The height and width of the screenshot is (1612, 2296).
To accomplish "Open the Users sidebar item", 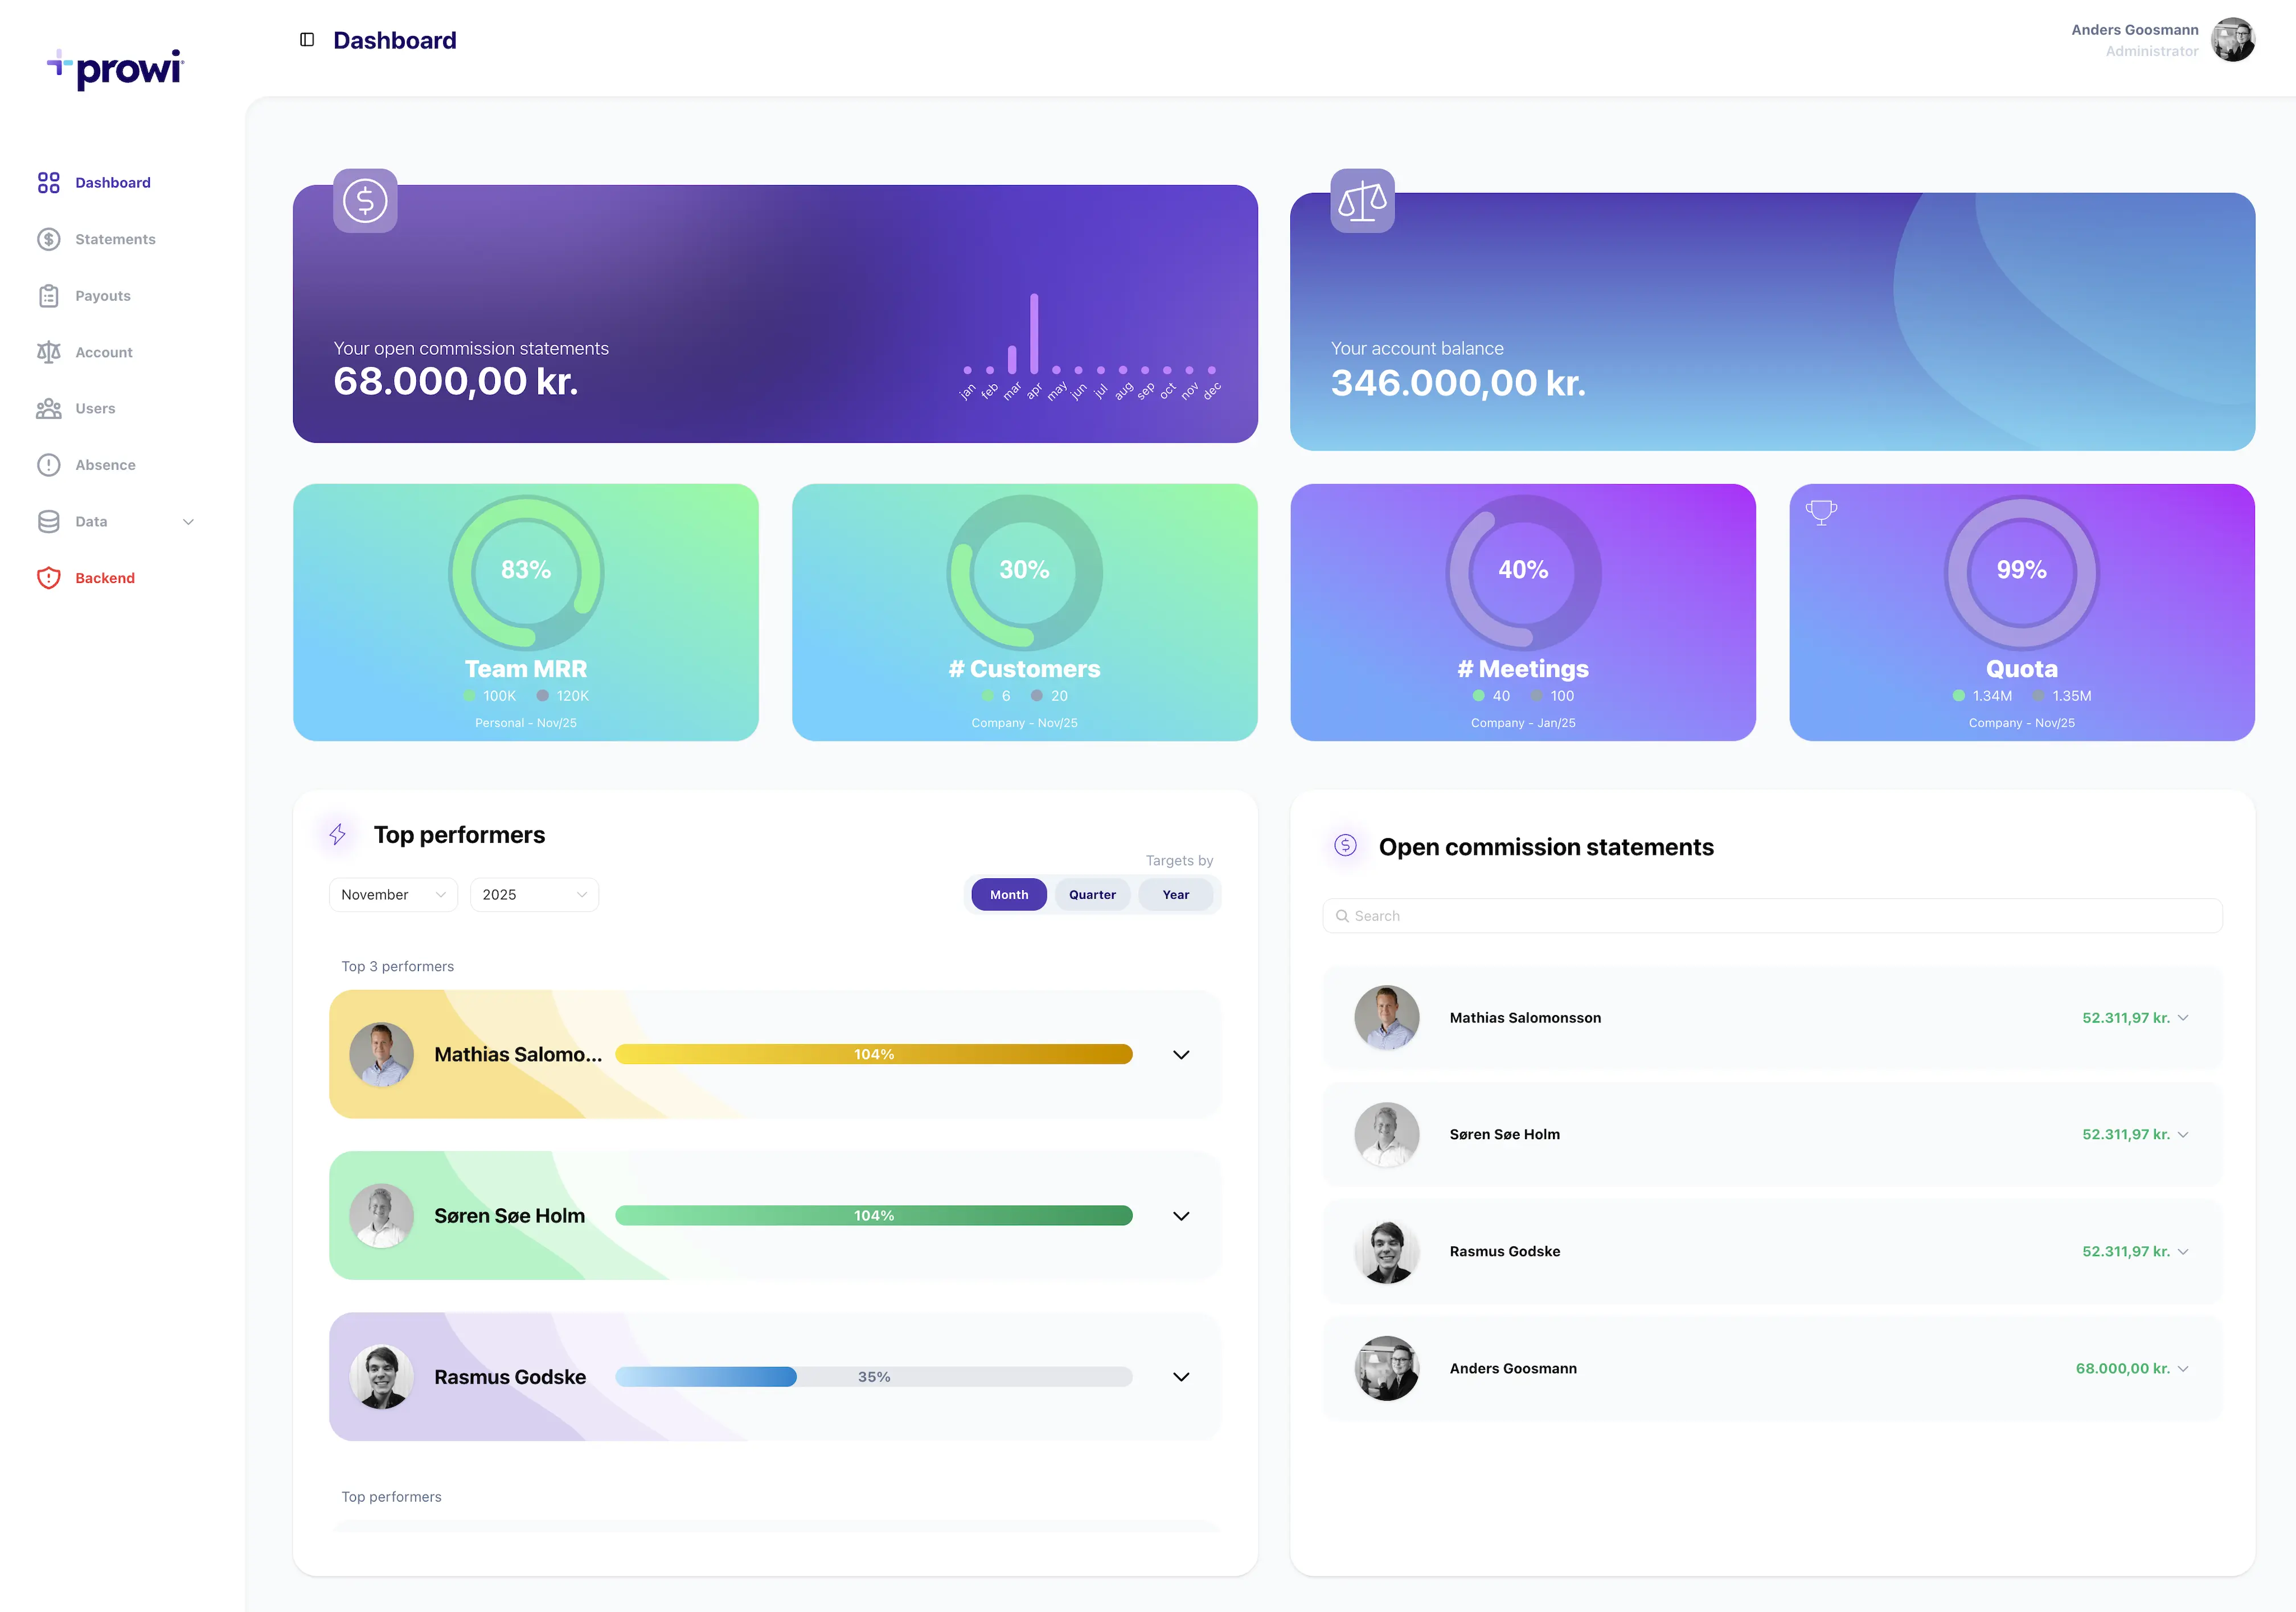I will tap(95, 409).
